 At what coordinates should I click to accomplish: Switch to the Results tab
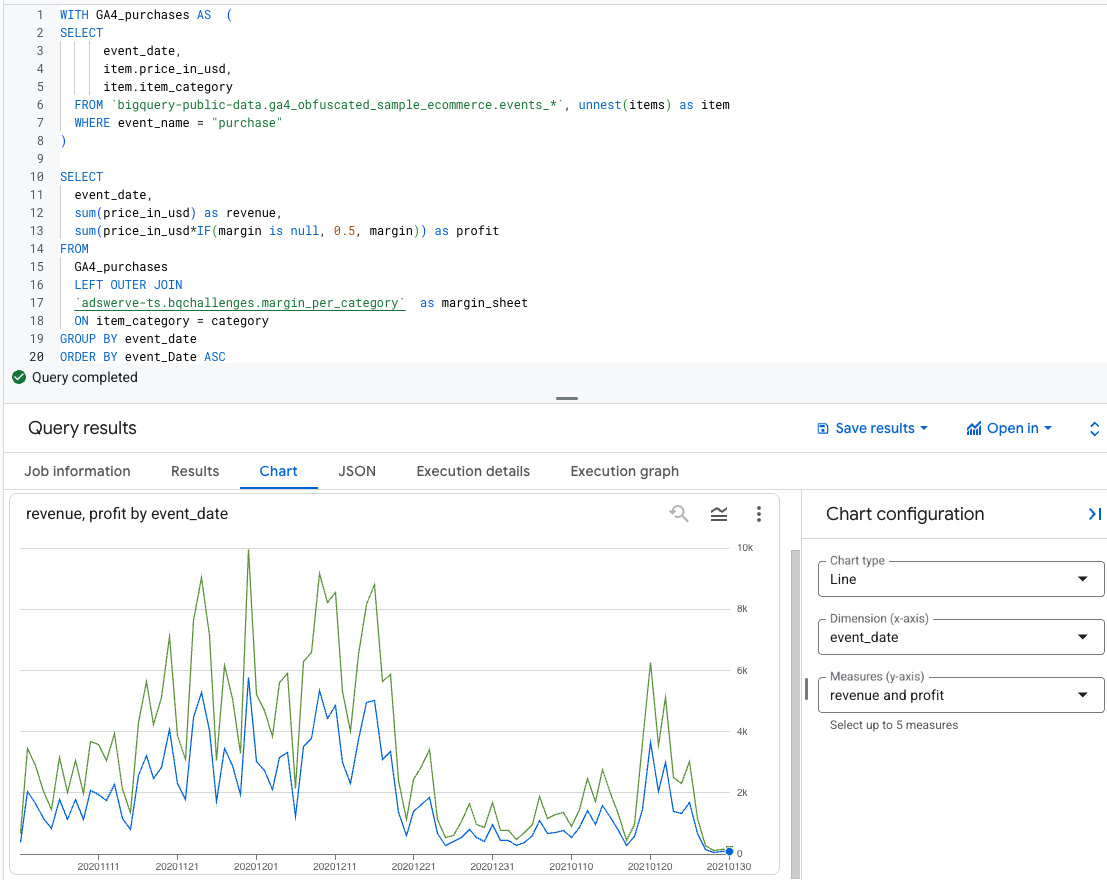195,471
